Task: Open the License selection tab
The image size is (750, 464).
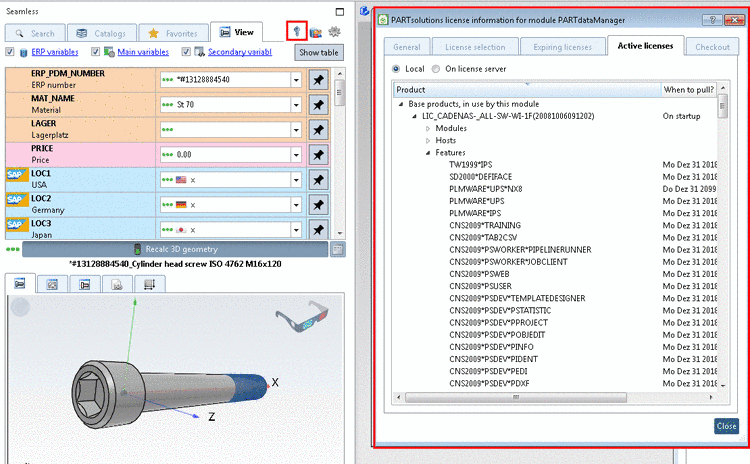Action: click(x=475, y=47)
